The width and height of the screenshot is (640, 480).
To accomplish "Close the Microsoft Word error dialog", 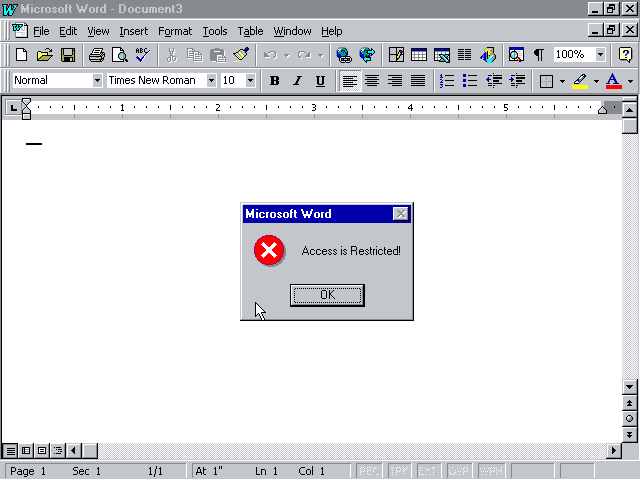I will 400,213.
